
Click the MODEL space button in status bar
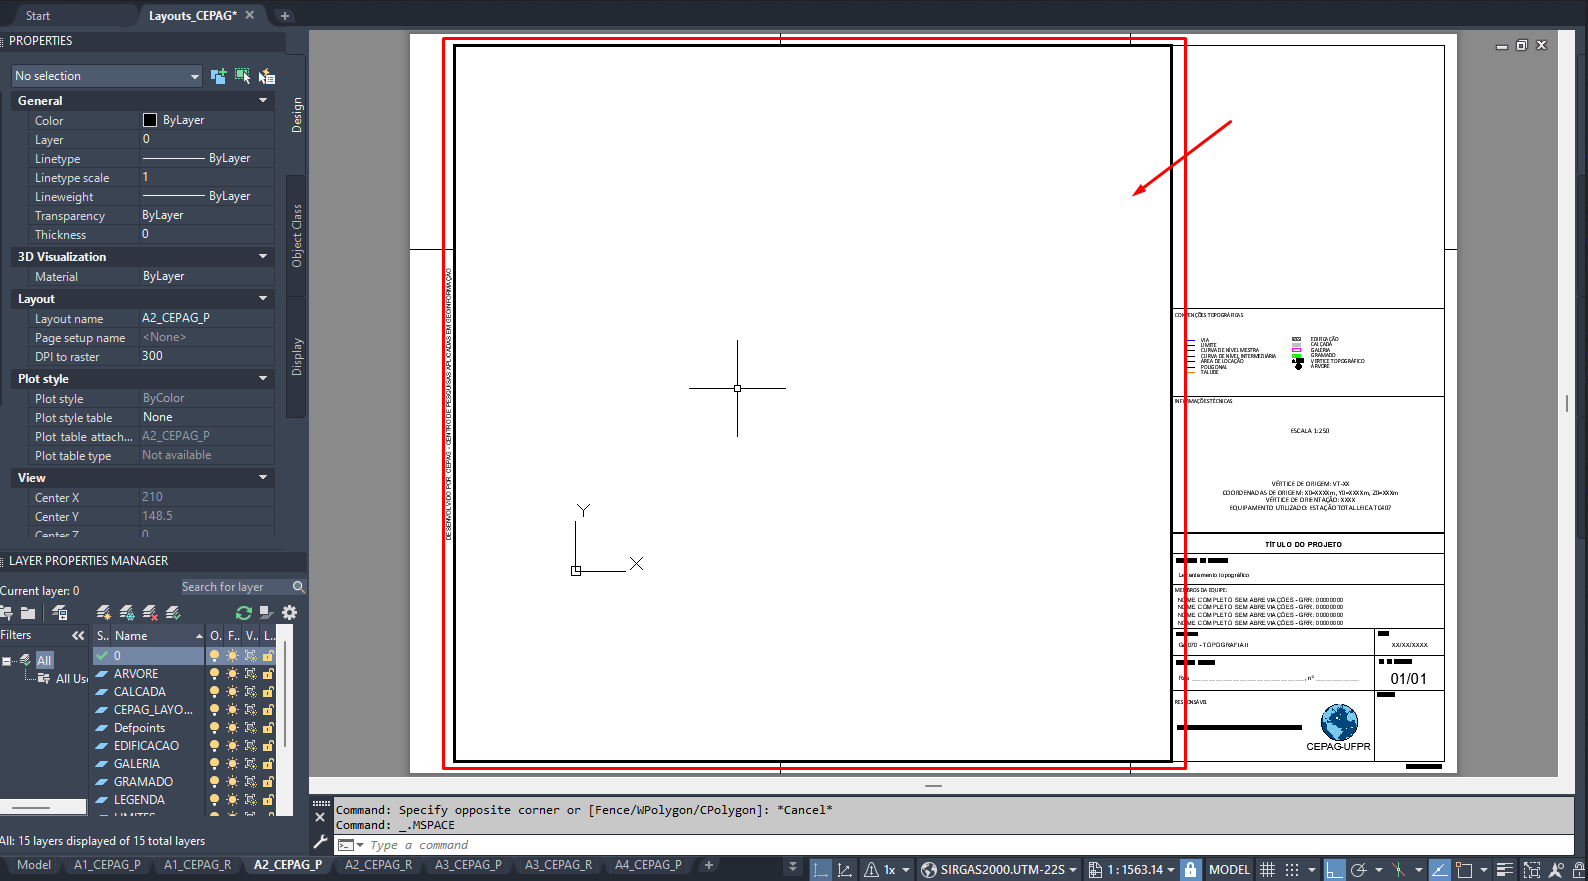tap(1229, 869)
